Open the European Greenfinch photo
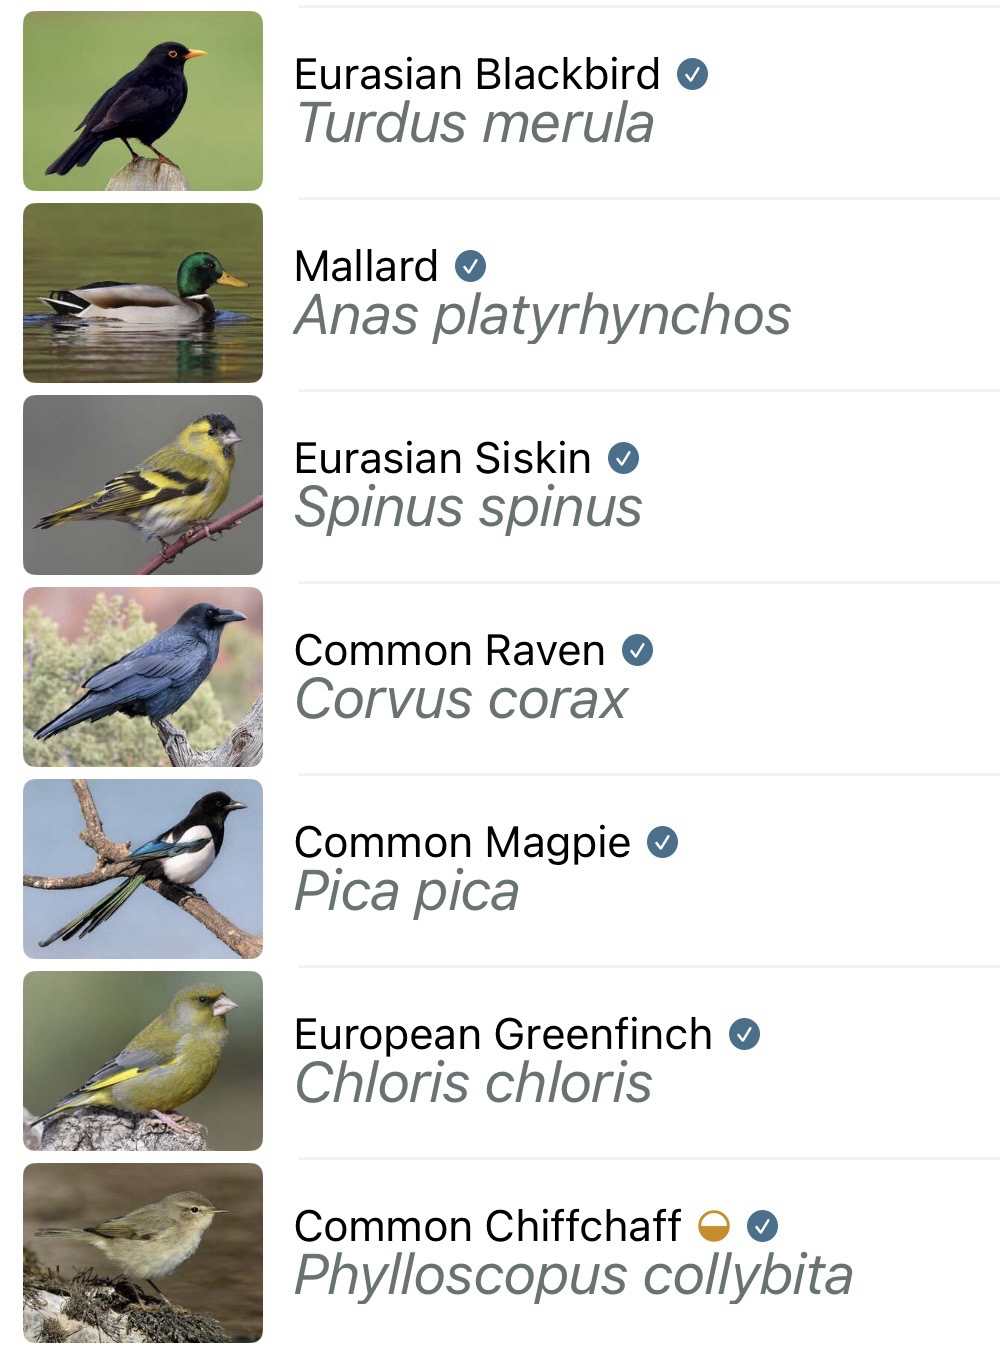This screenshot has width=1000, height=1349. point(143,1061)
